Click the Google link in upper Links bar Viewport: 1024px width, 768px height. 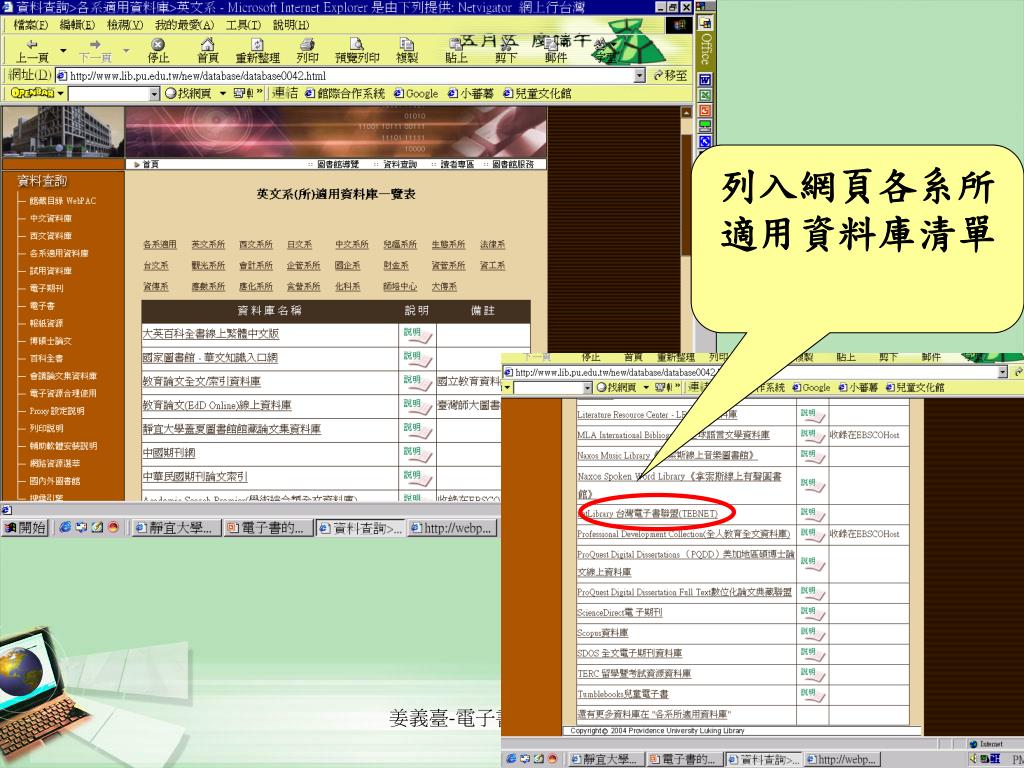[416, 93]
